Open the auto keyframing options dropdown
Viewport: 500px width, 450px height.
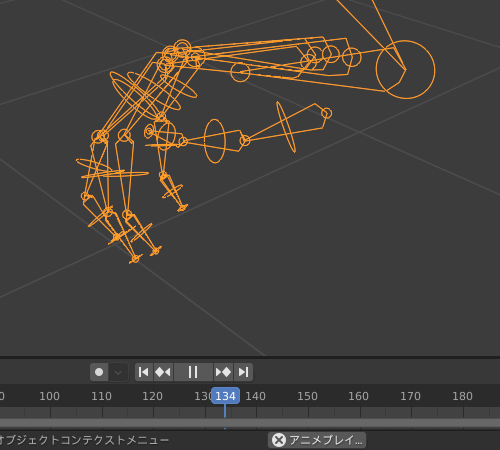pyautogui.click(x=118, y=372)
